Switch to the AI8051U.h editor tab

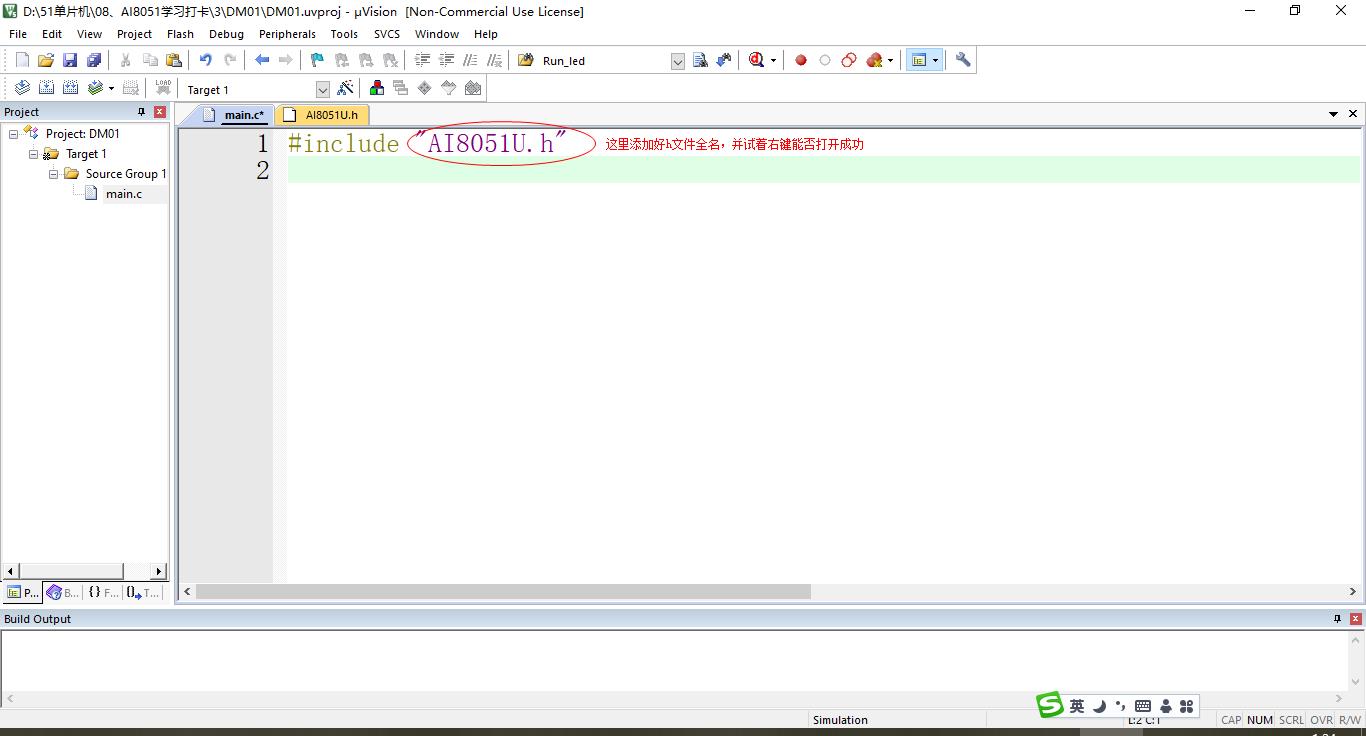coord(321,115)
